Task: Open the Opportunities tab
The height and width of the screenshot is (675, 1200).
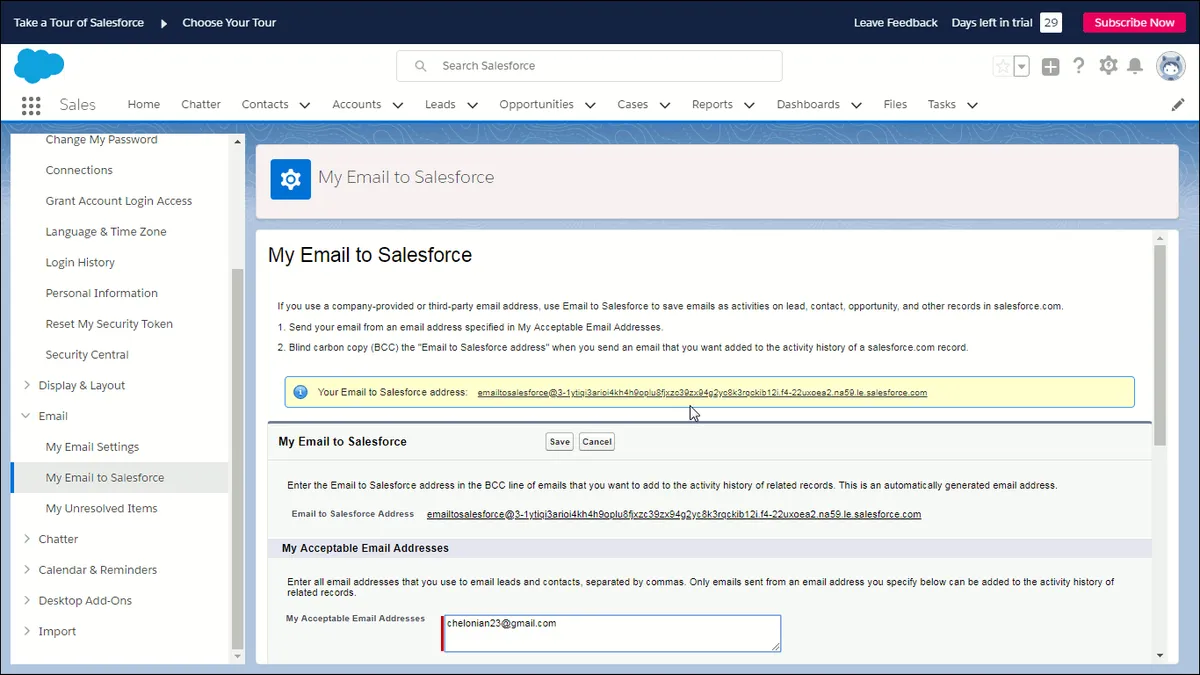Action: (536, 104)
